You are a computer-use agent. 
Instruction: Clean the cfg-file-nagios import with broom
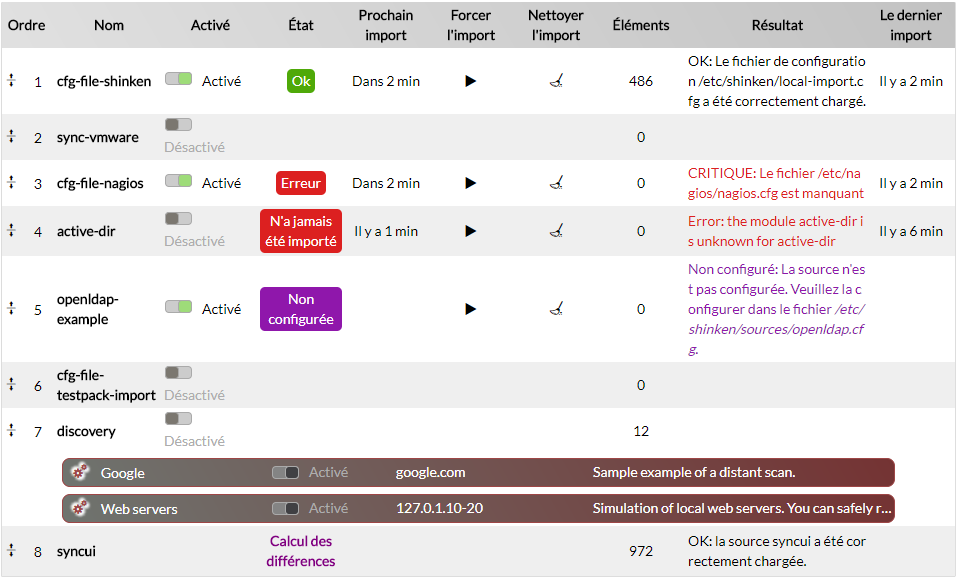pos(556,183)
